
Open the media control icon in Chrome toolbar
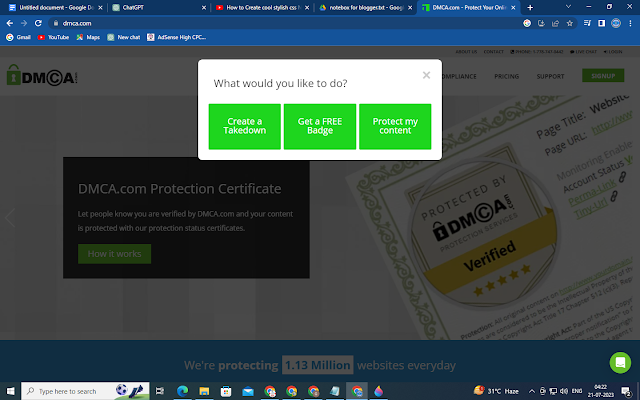coord(587,23)
